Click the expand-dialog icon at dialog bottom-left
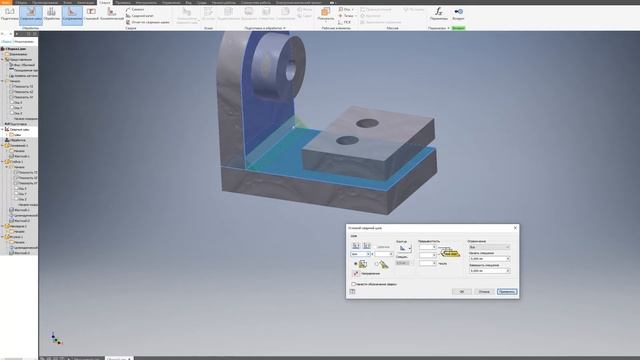Screen dimensions: 640x360 (x=352, y=291)
